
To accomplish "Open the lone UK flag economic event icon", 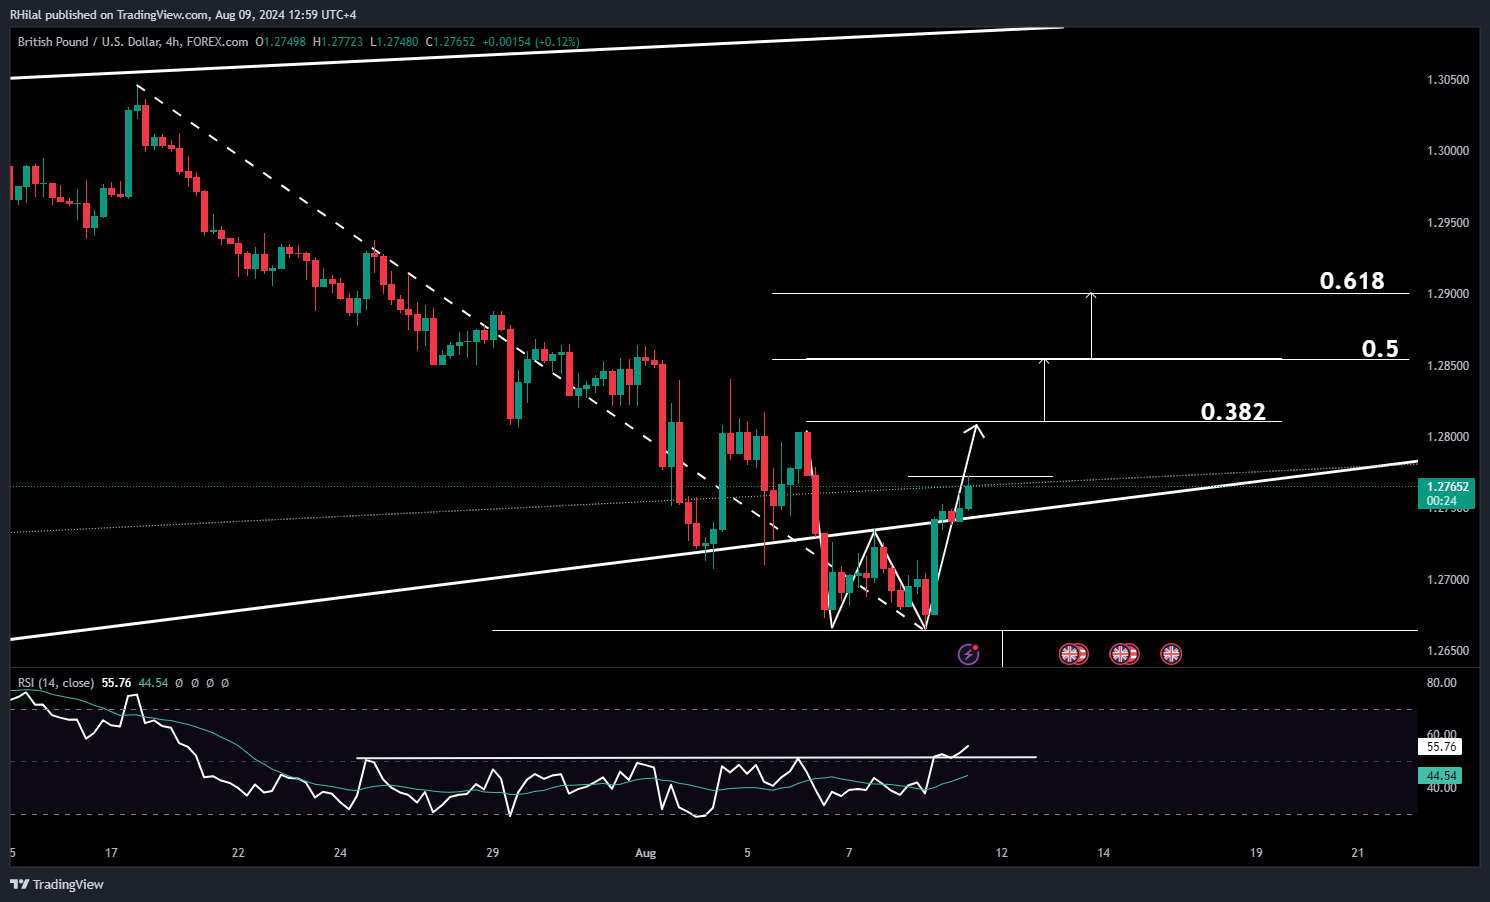I will point(1171,654).
